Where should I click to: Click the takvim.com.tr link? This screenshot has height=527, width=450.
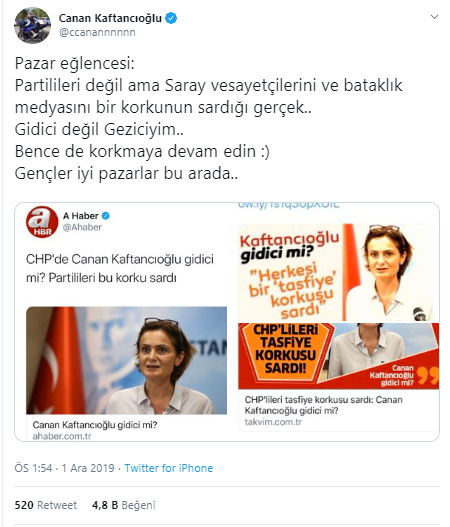tap(273, 422)
